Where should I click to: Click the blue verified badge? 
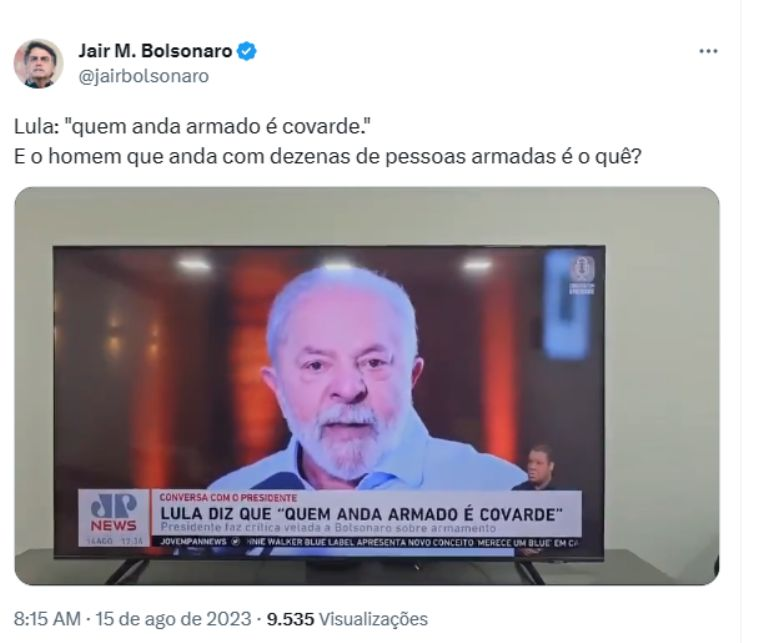(247, 51)
